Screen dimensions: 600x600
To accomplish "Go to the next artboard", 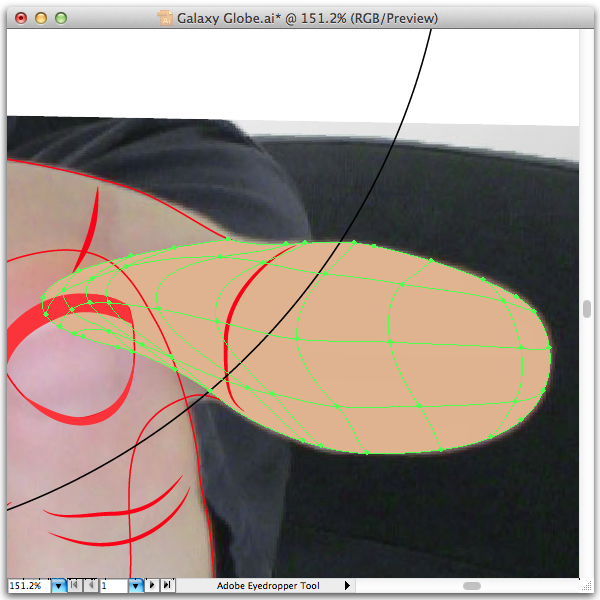I will pos(152,585).
